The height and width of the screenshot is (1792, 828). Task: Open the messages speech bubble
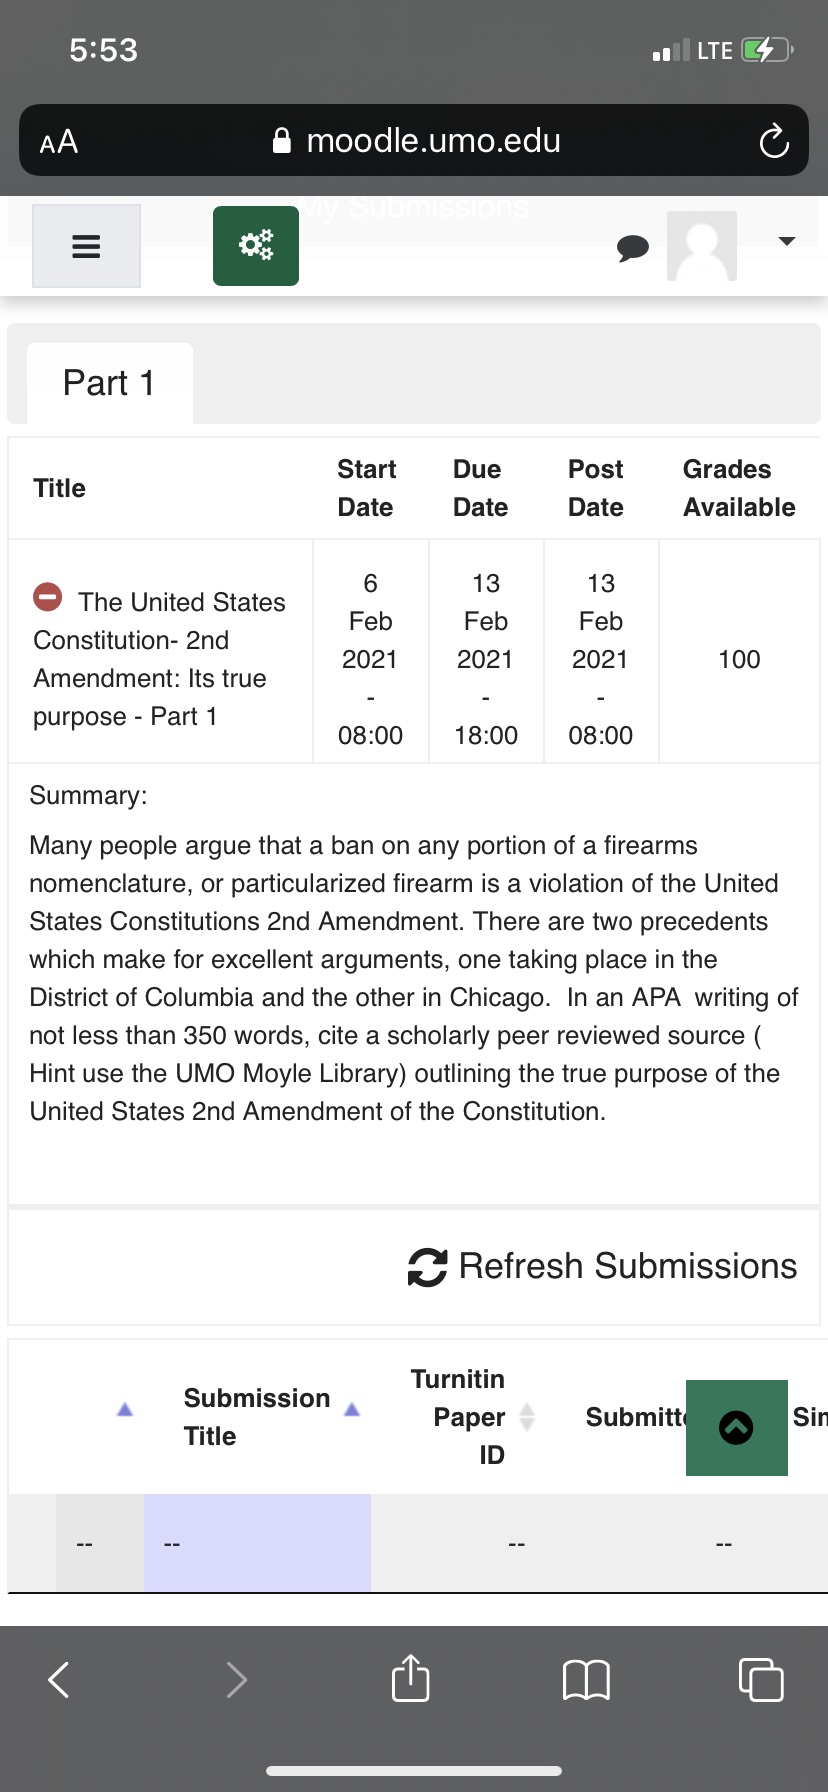point(632,247)
